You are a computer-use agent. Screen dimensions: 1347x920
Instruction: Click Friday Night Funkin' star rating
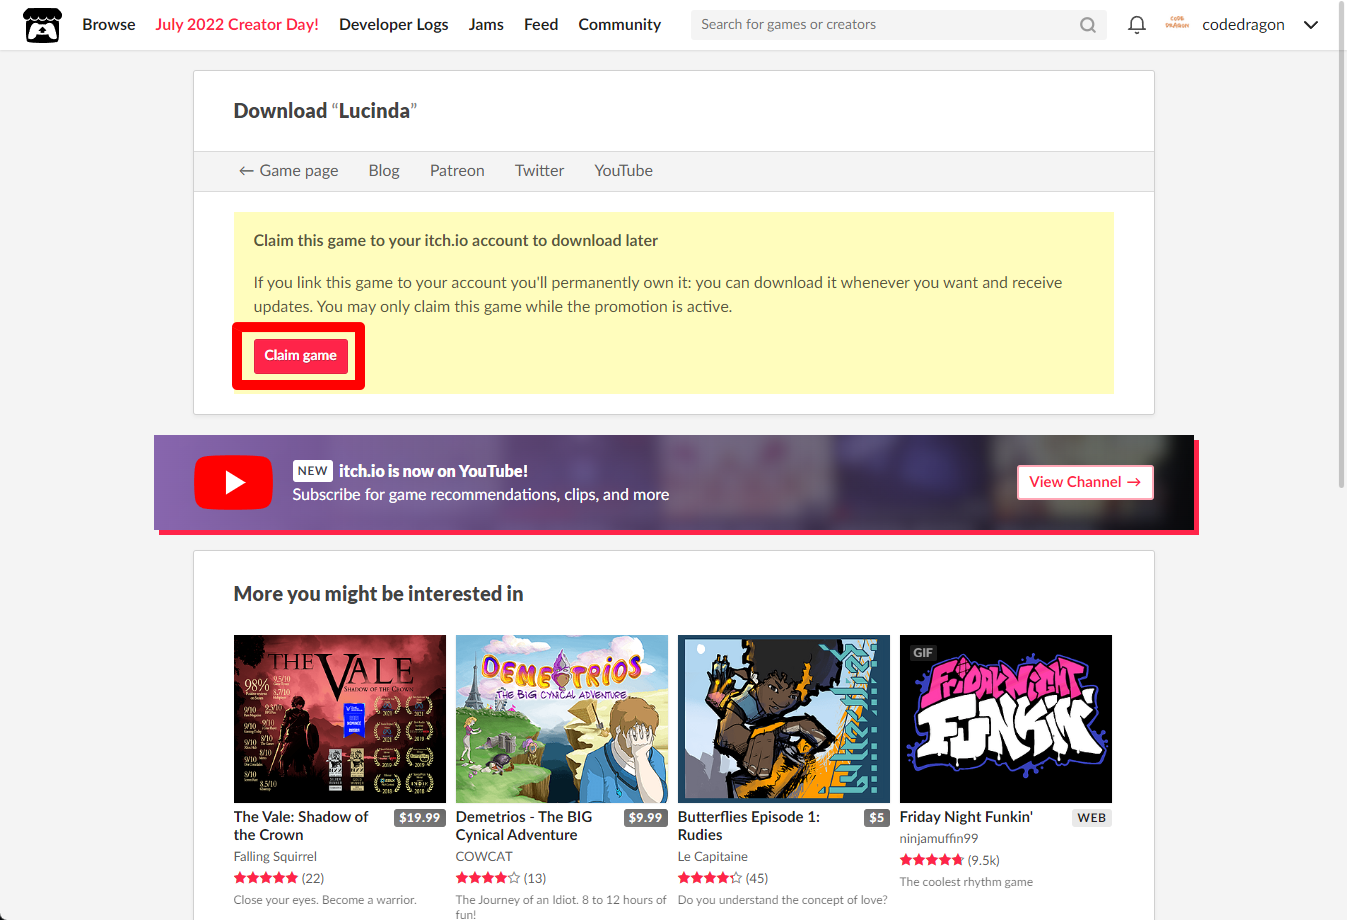(x=932, y=860)
